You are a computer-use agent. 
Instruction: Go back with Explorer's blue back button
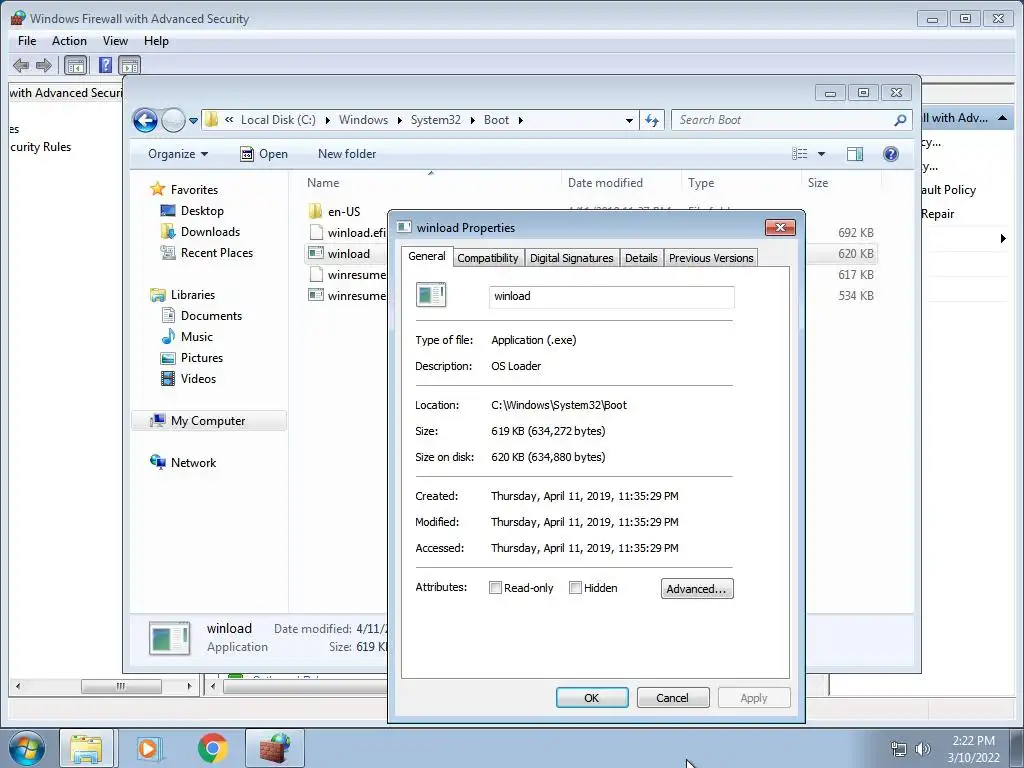pyautogui.click(x=145, y=120)
